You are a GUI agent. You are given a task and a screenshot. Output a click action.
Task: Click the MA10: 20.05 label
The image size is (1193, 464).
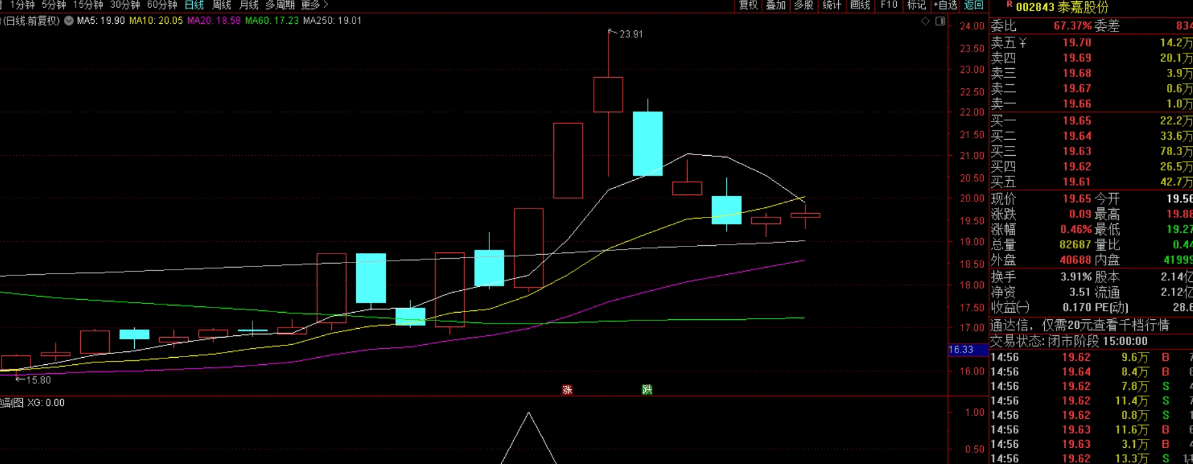pyautogui.click(x=156, y=21)
